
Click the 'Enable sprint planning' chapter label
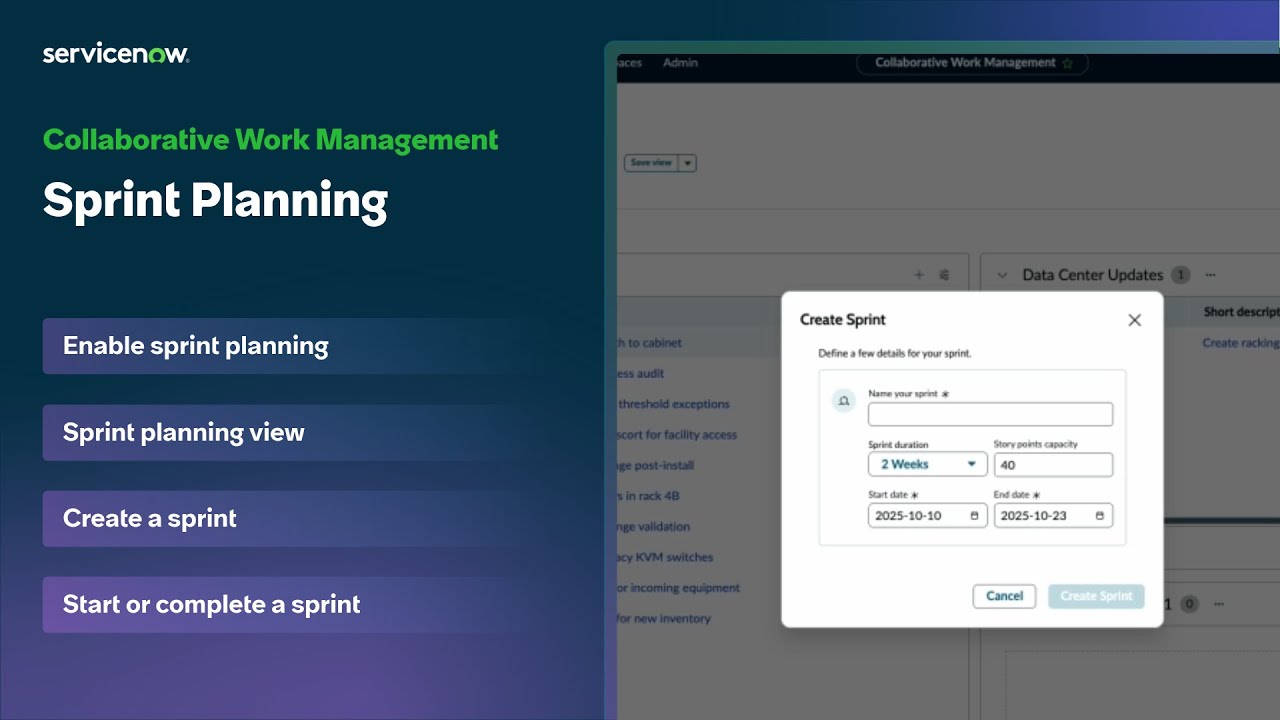click(x=196, y=346)
